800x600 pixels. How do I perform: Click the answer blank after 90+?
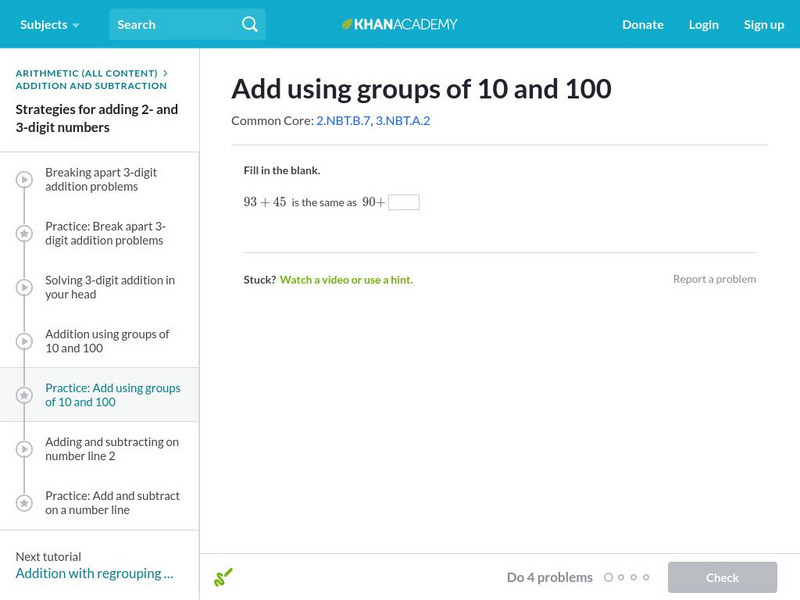404,202
